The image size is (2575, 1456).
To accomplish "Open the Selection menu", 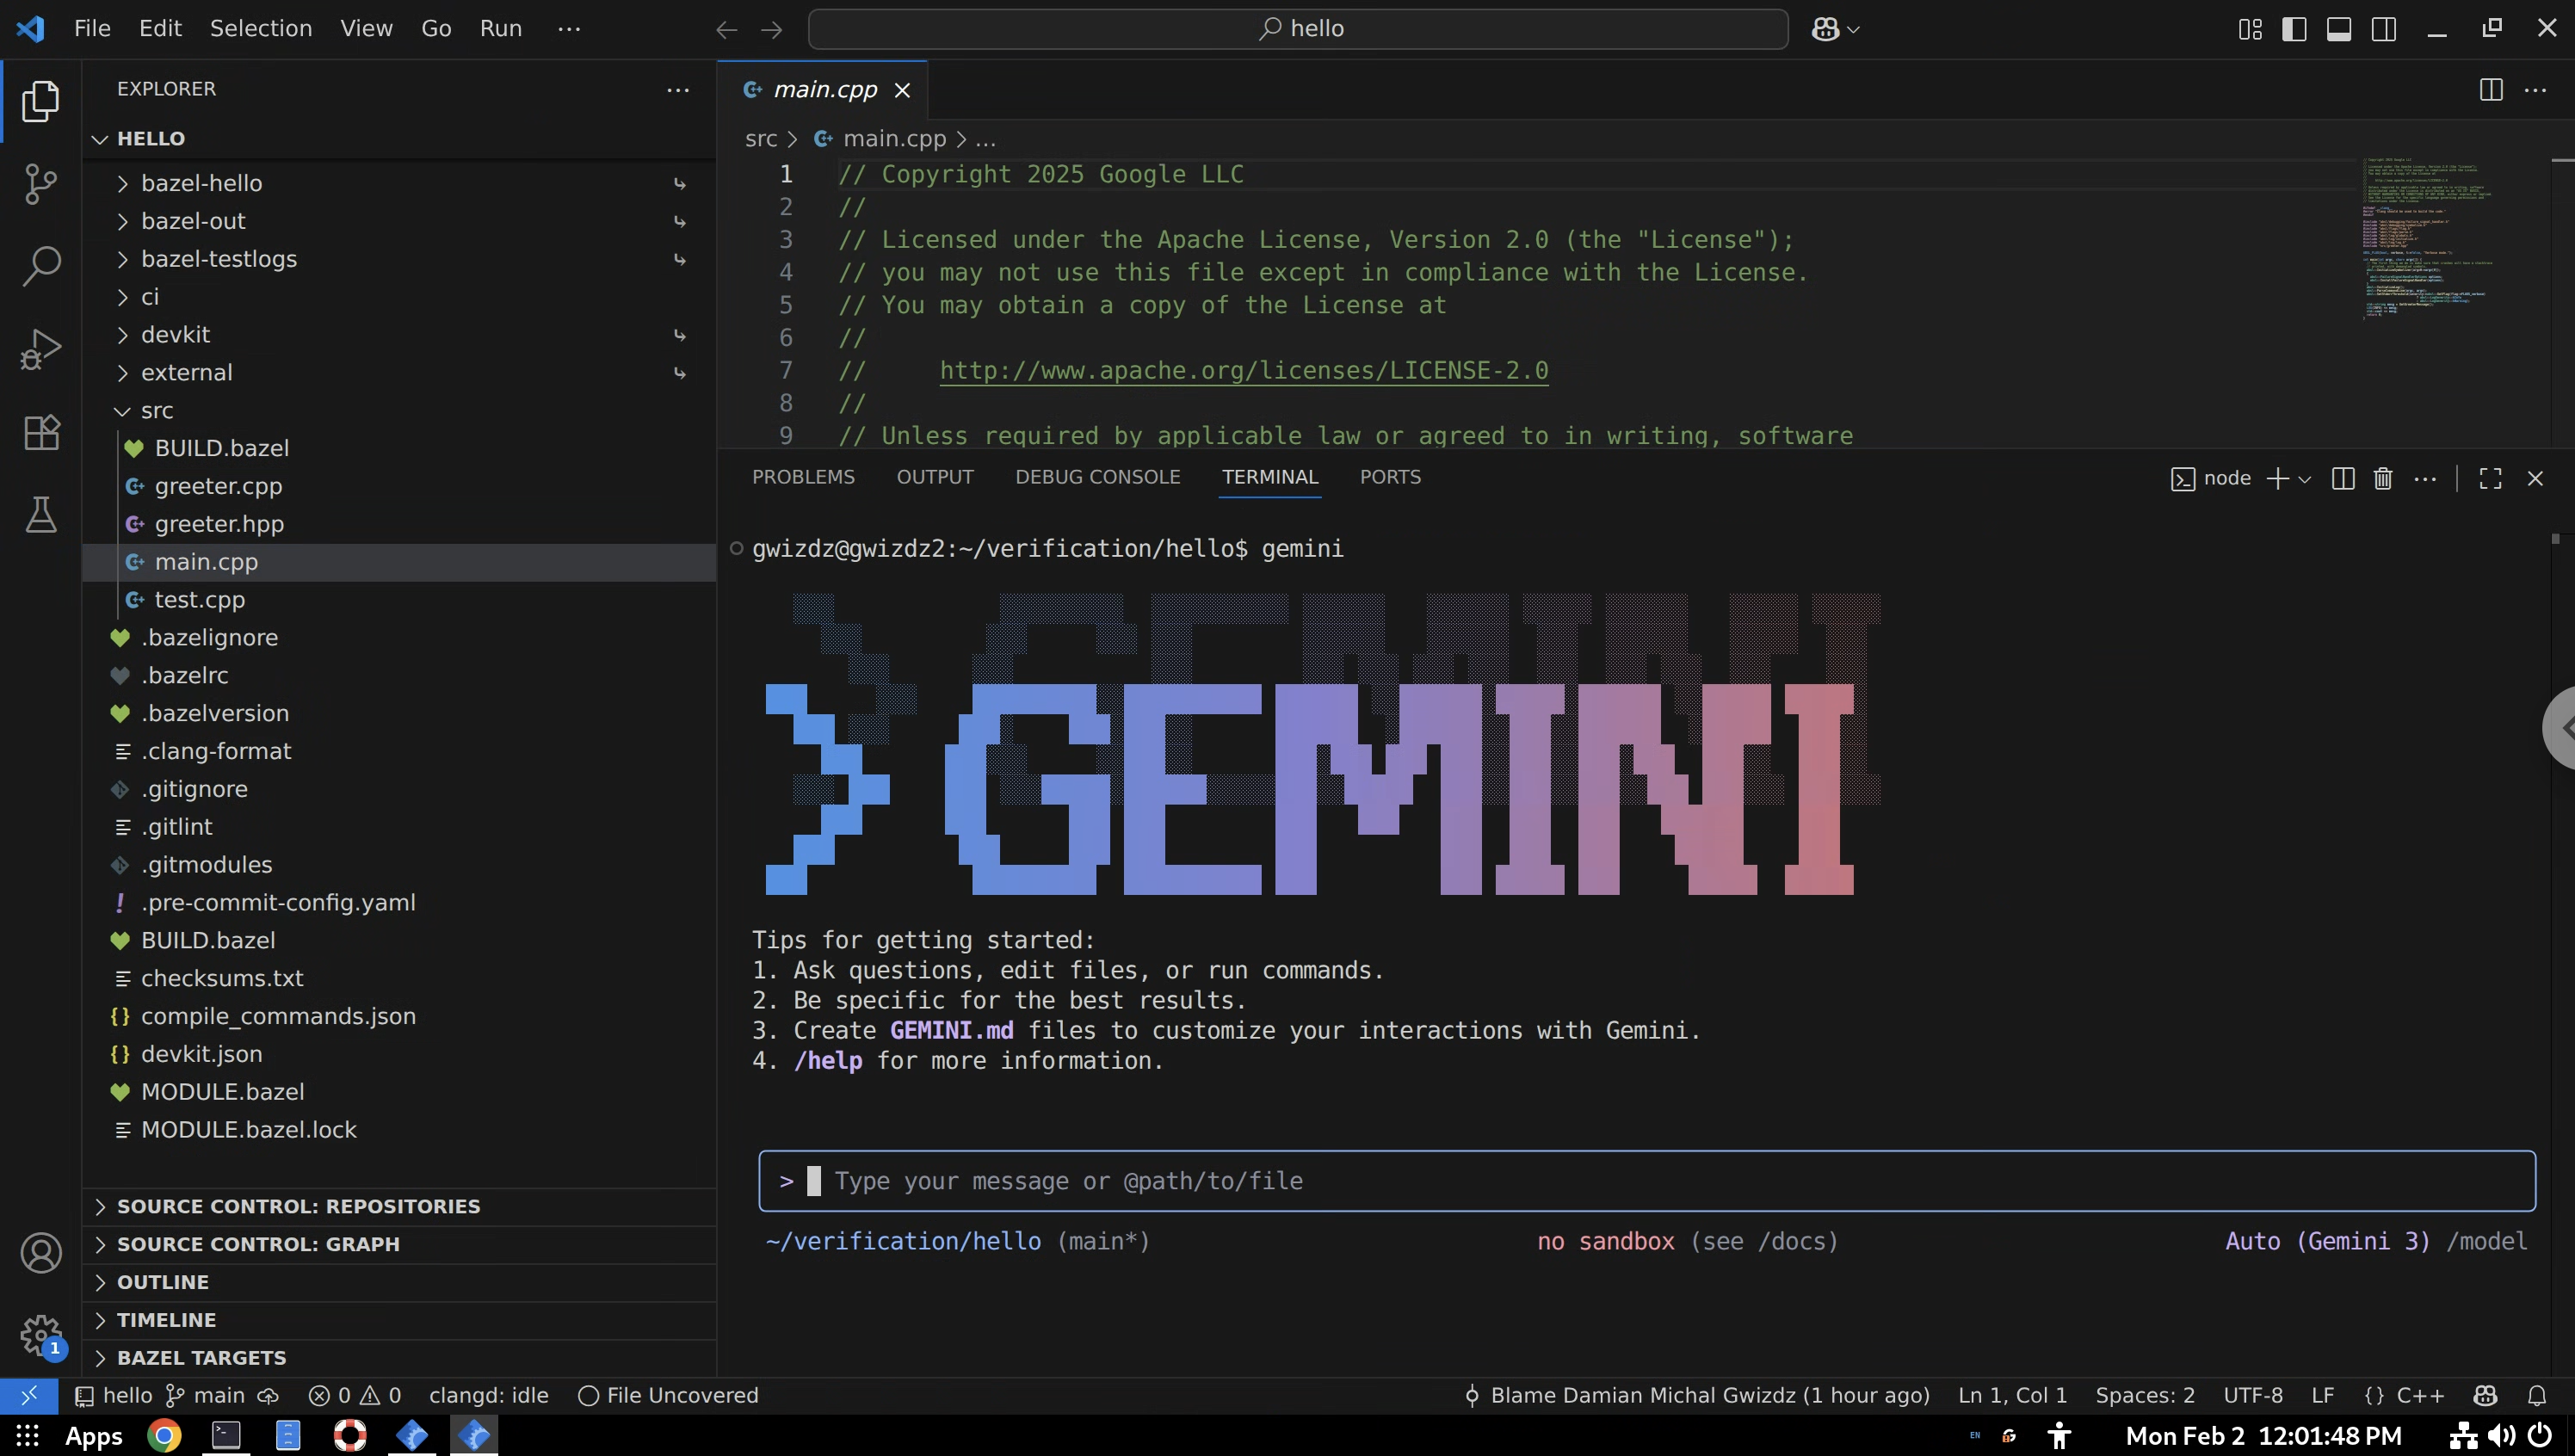I will [260, 29].
